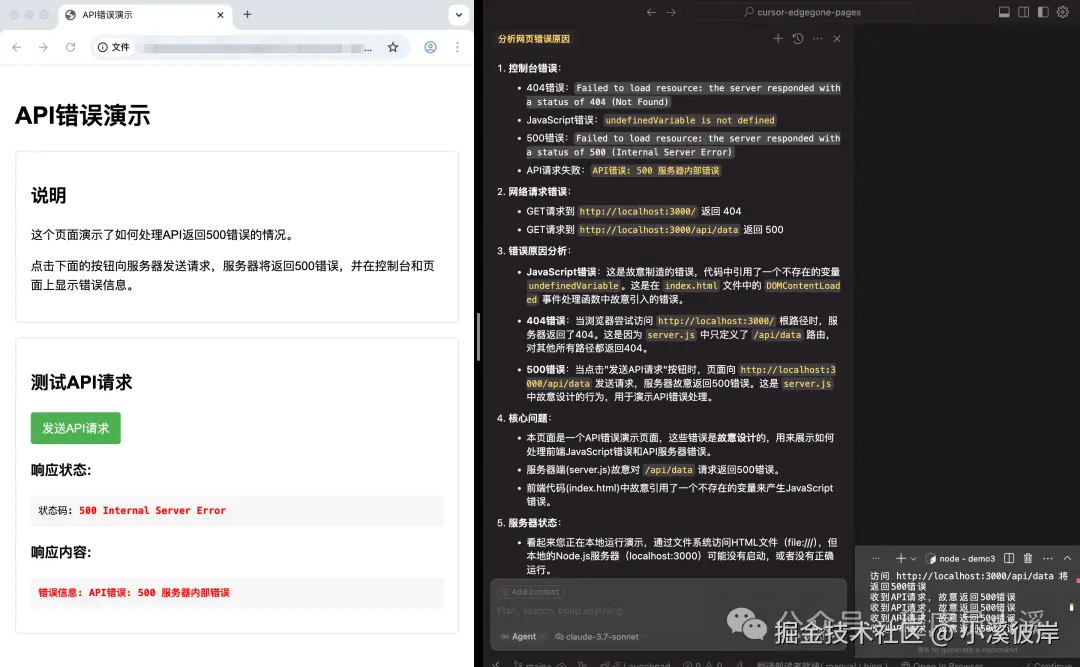Viewport: 1080px width, 667px height.
Task: Toggle the bottom panel visibility
Action: [x=1004, y=12]
